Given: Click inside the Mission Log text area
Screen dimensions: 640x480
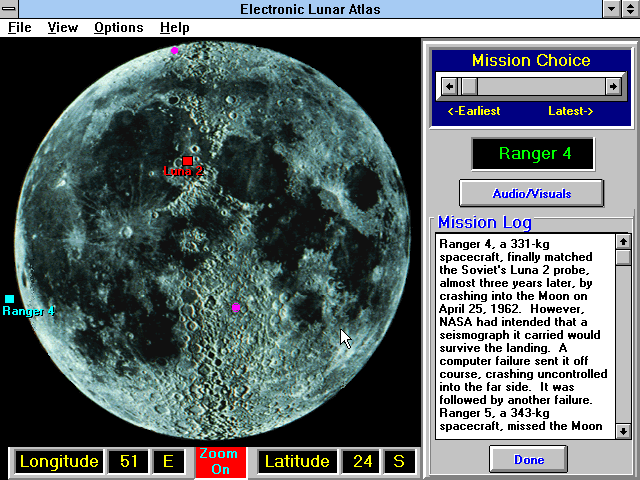Looking at the screenshot, I should point(525,336).
